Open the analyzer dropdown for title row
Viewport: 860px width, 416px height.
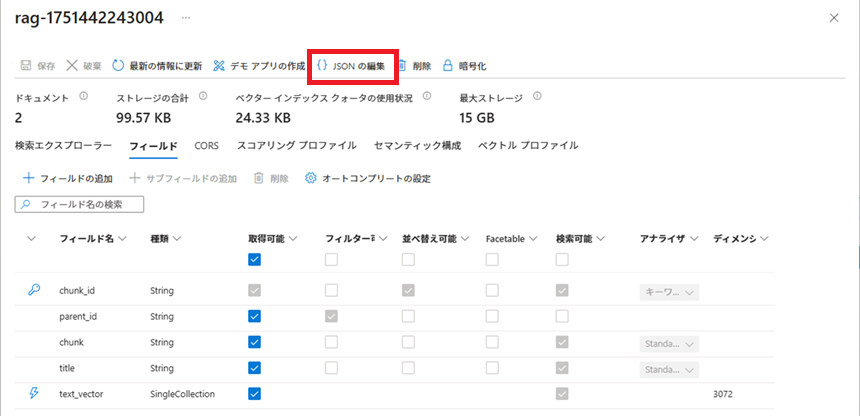point(669,369)
